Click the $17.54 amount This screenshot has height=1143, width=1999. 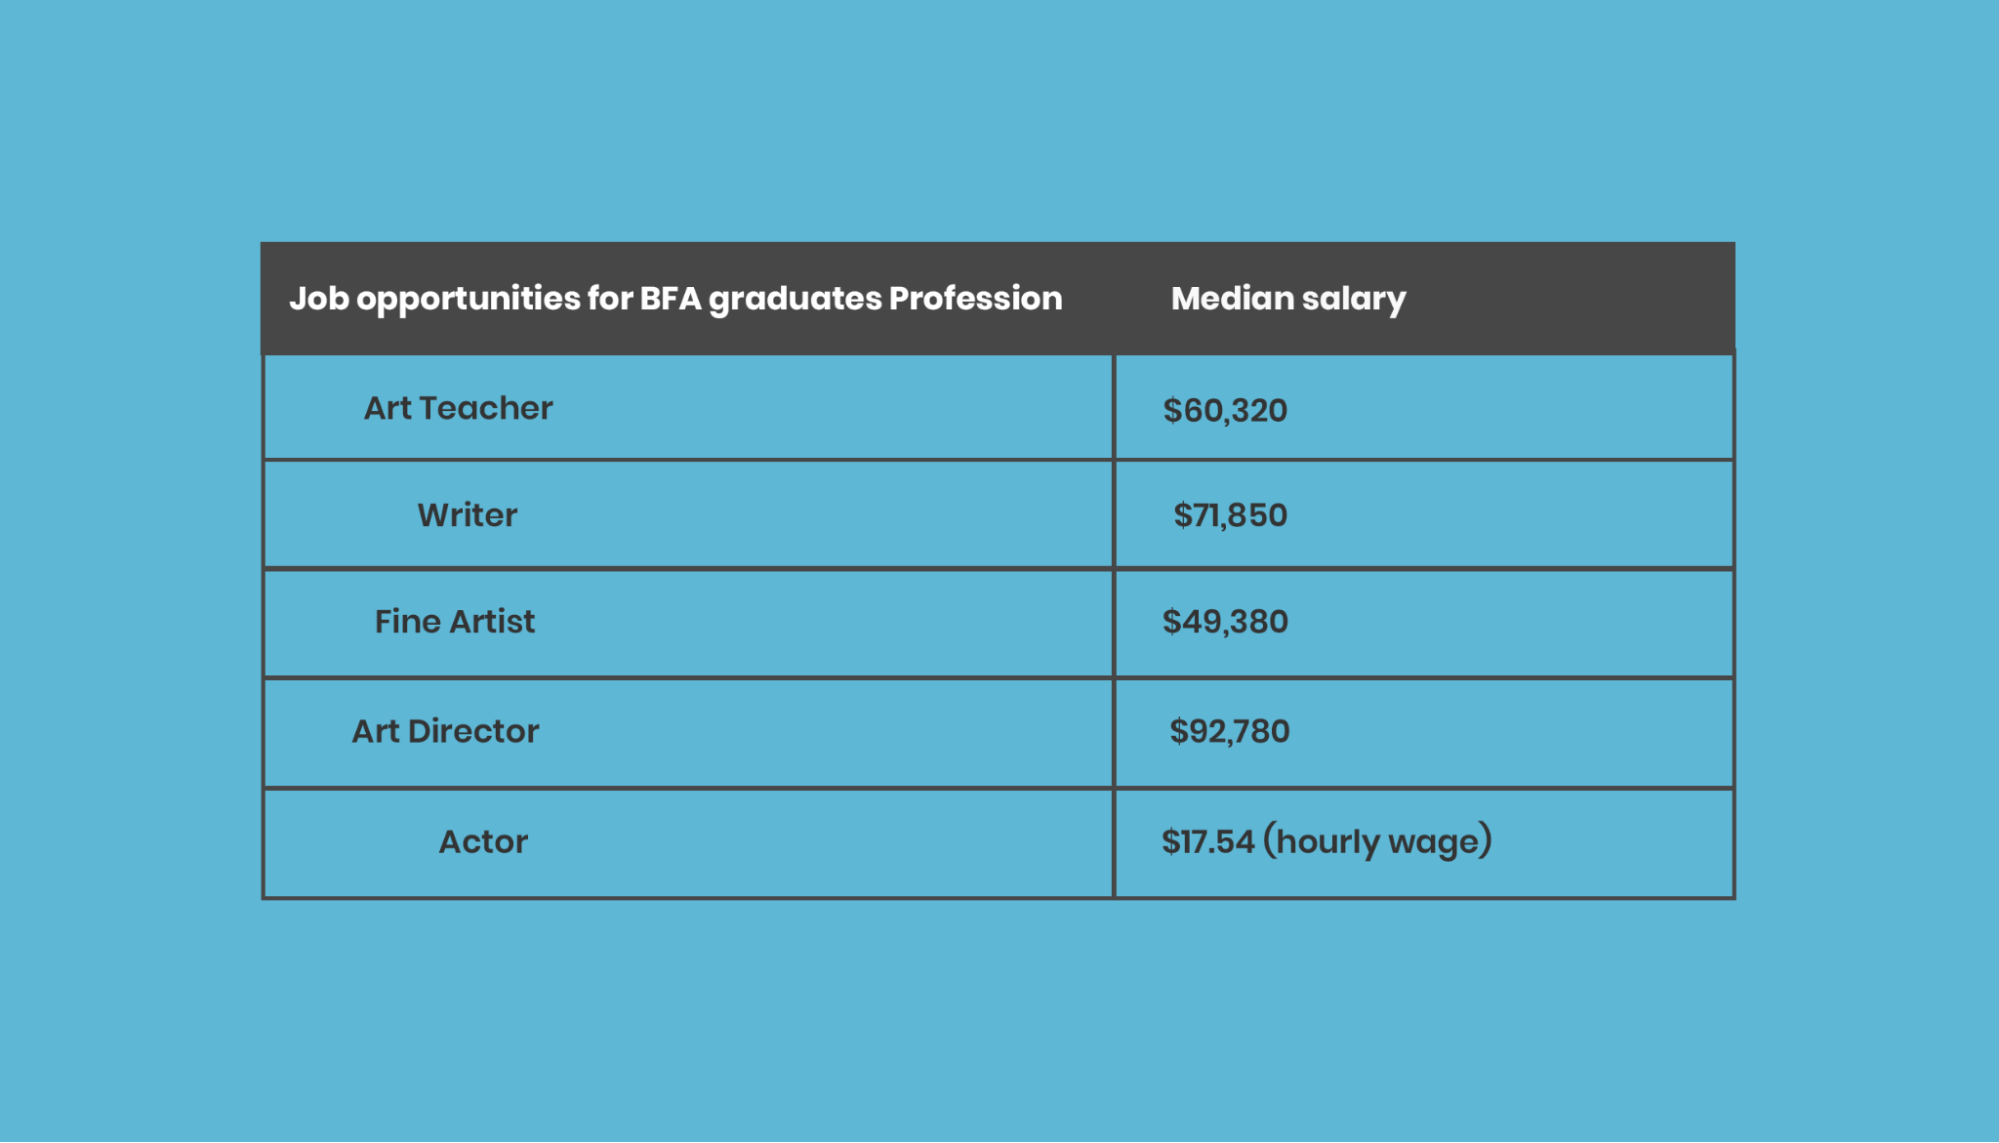[1207, 842]
